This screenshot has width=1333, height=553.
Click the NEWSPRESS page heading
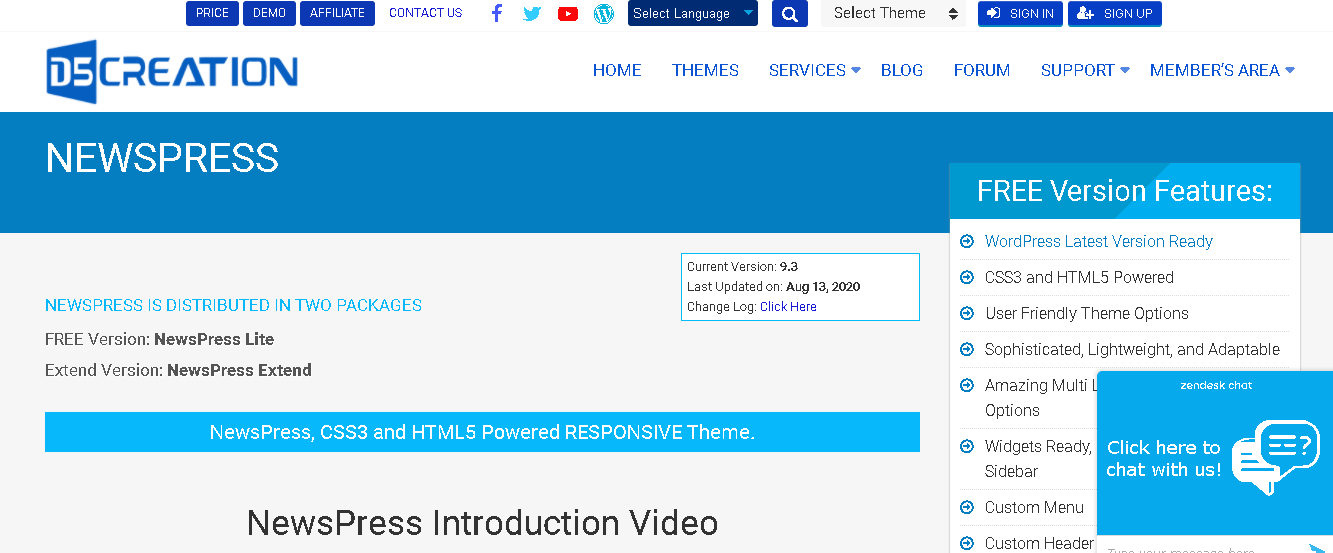point(162,158)
